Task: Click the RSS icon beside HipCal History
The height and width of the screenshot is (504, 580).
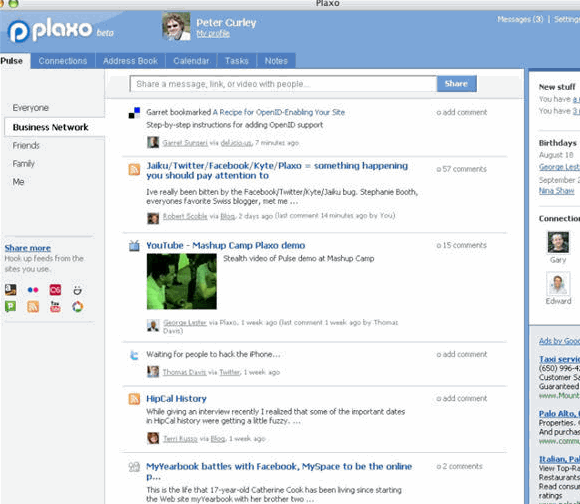Action: pos(134,399)
